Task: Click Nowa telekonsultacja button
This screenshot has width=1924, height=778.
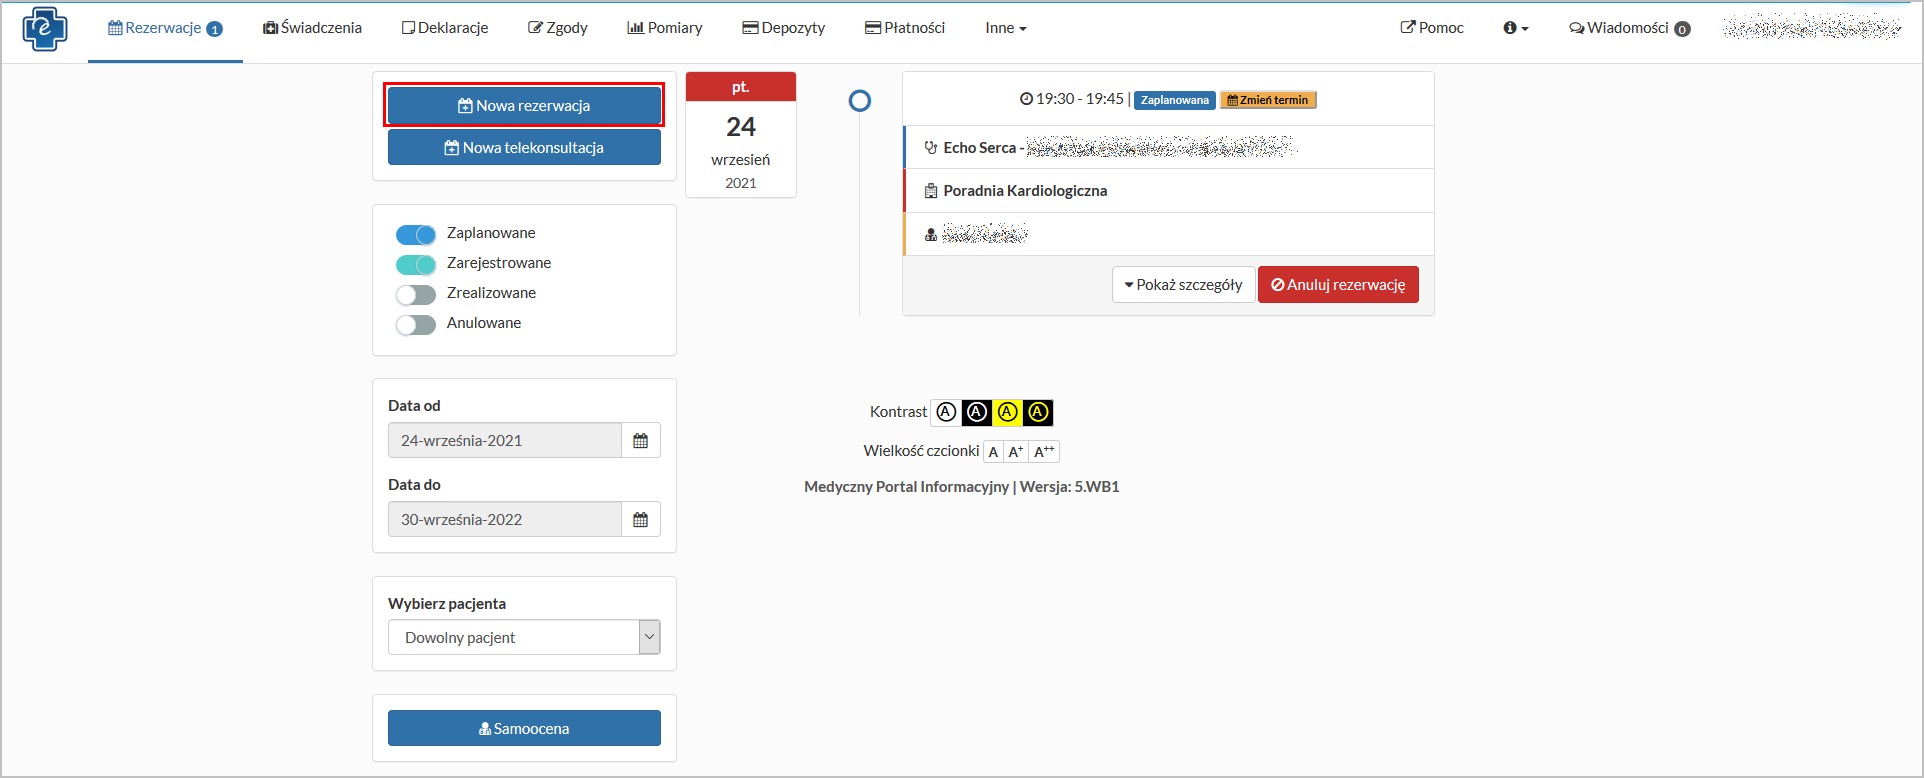Action: tap(524, 147)
